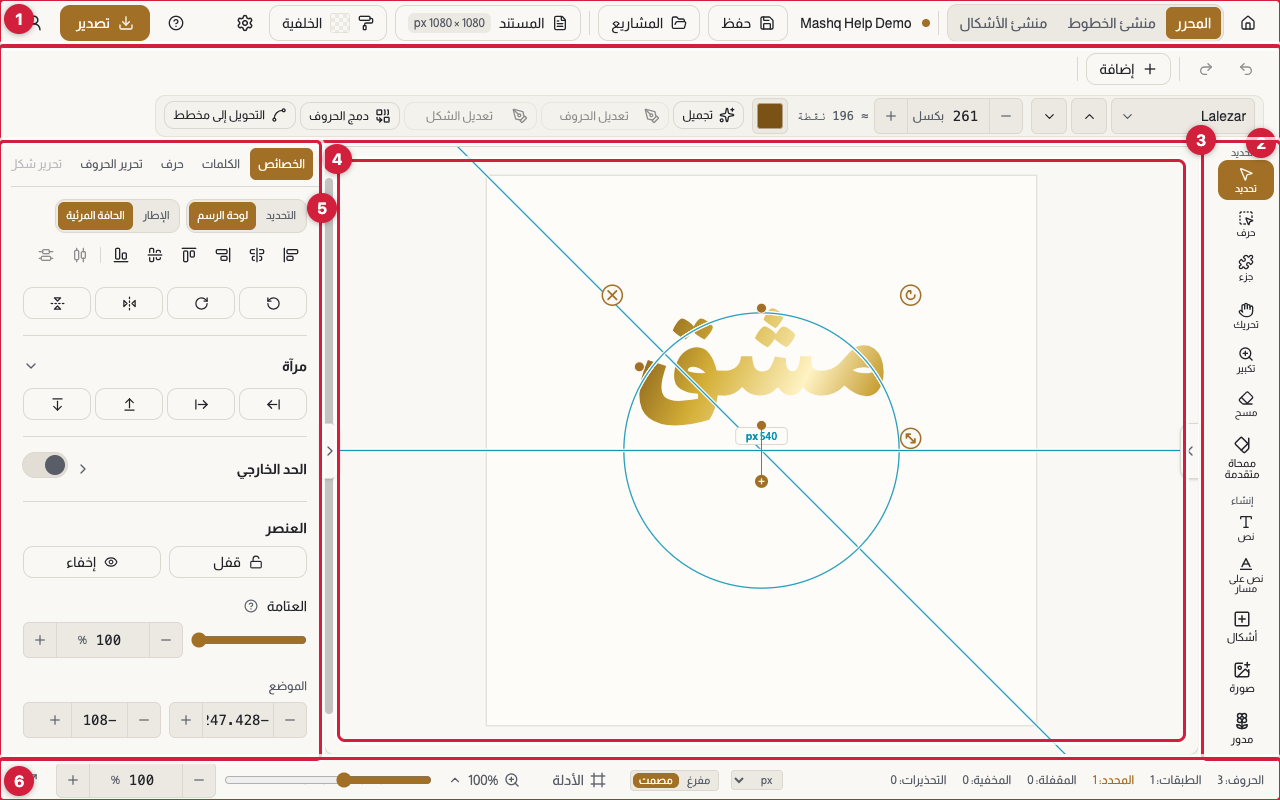1280x800 pixels.
Task: Click the canvas rotate handle
Action: [x=910, y=295]
